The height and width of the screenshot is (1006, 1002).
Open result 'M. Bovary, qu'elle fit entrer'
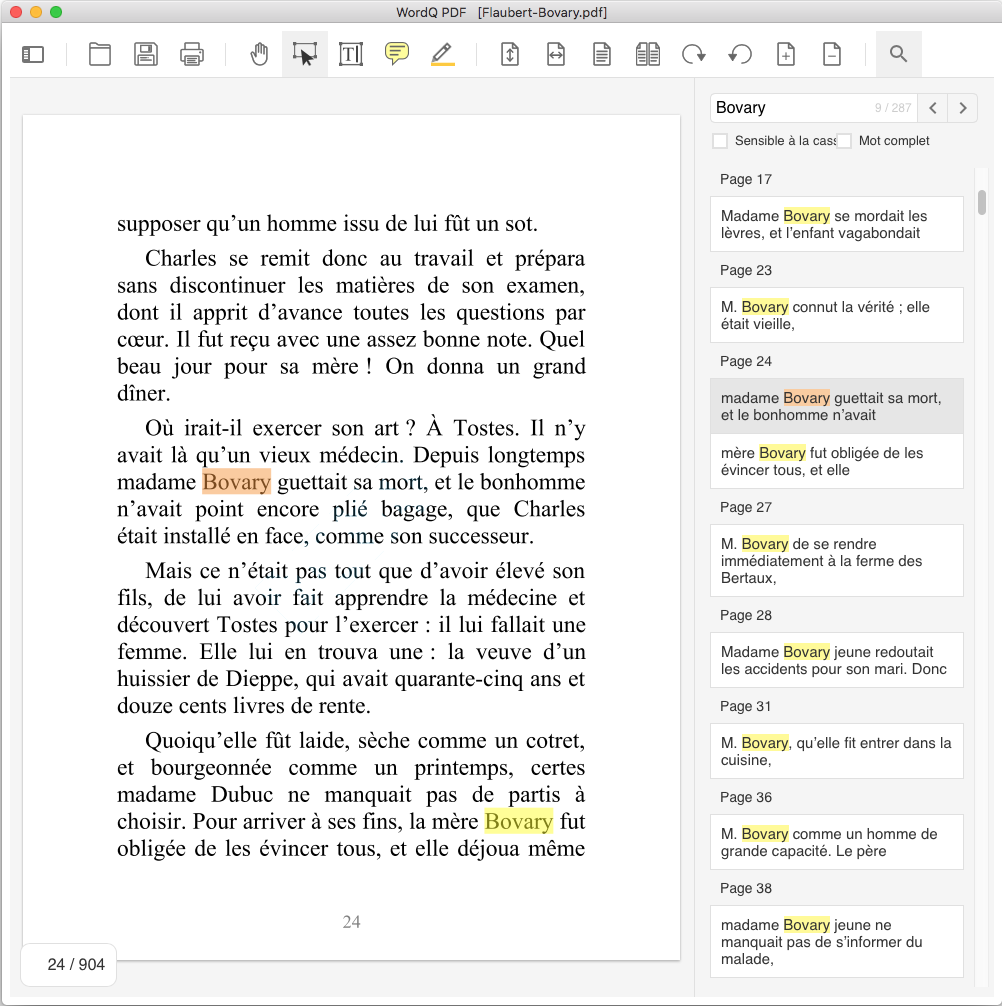[x=836, y=751]
